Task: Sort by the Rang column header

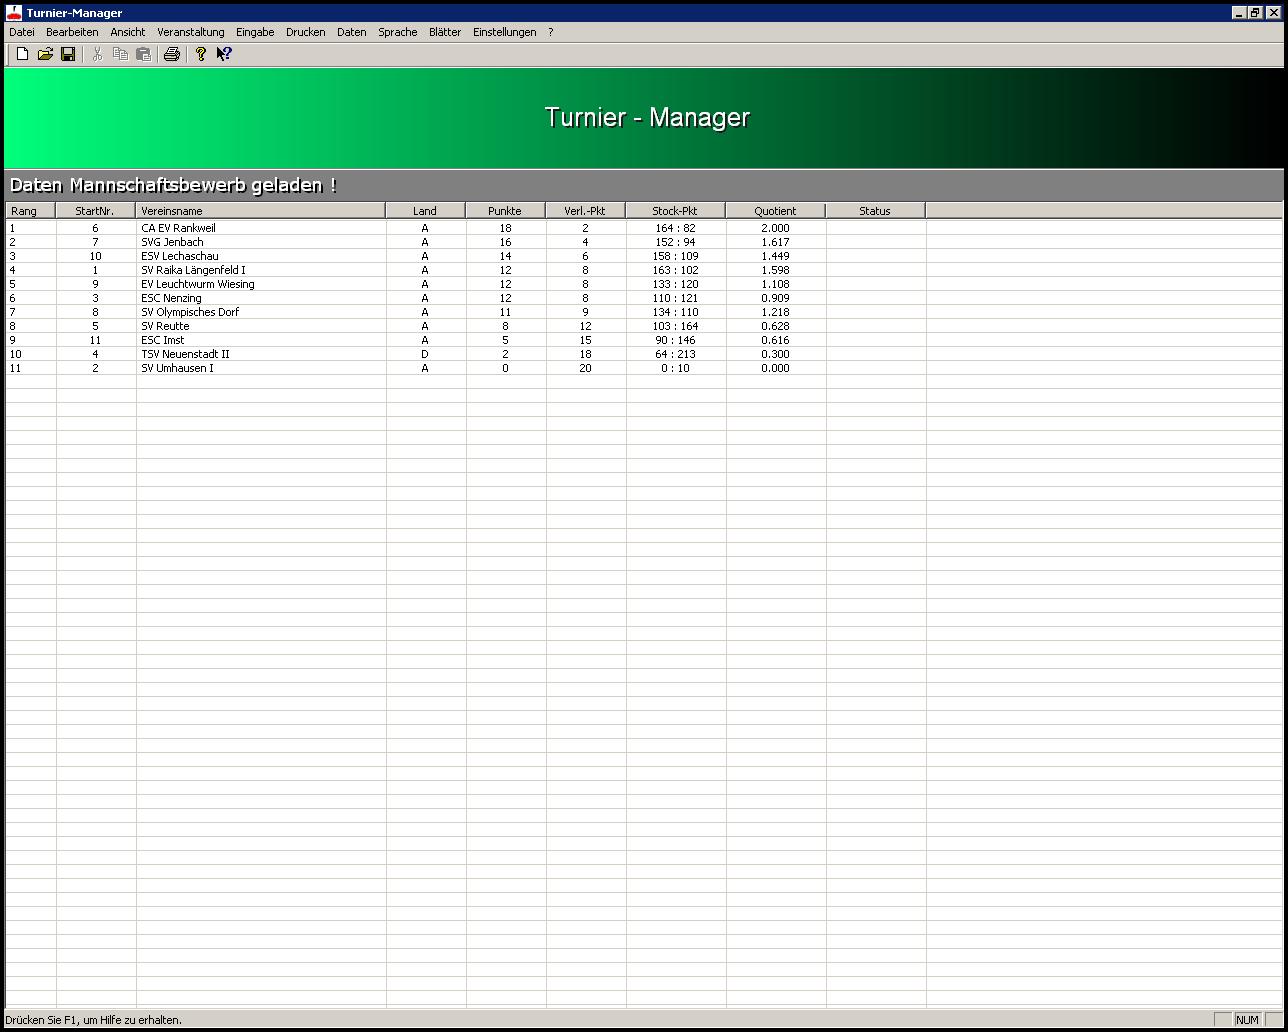Action: click(x=30, y=211)
